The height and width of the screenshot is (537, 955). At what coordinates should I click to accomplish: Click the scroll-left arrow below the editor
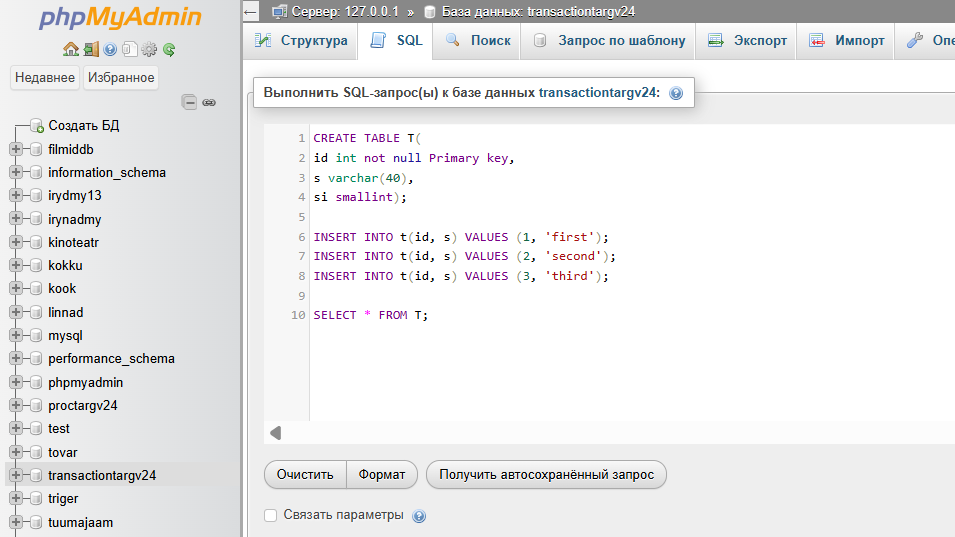(x=276, y=433)
